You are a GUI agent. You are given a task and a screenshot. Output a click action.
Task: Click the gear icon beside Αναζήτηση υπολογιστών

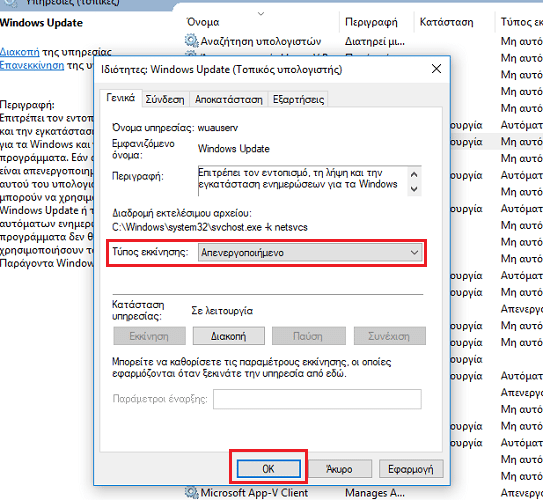click(x=192, y=41)
